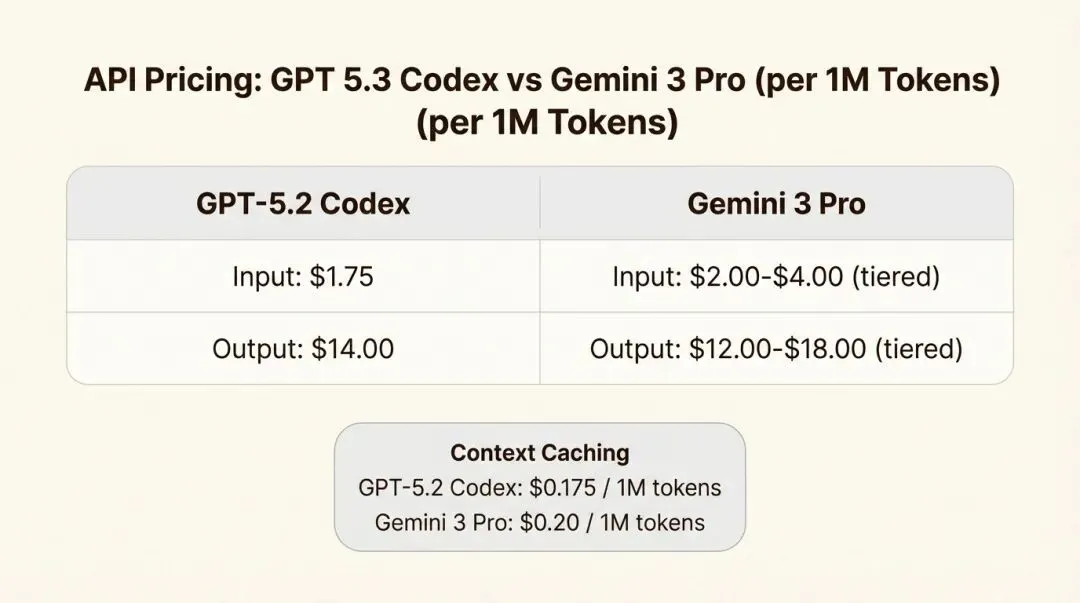Click the second title line '(per 1M Tokens)'

click(548, 123)
